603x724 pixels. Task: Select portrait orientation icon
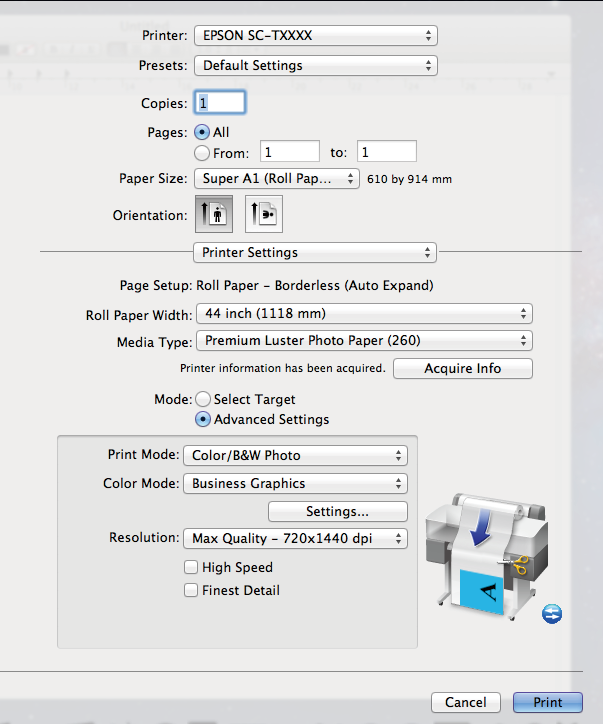[x=214, y=214]
